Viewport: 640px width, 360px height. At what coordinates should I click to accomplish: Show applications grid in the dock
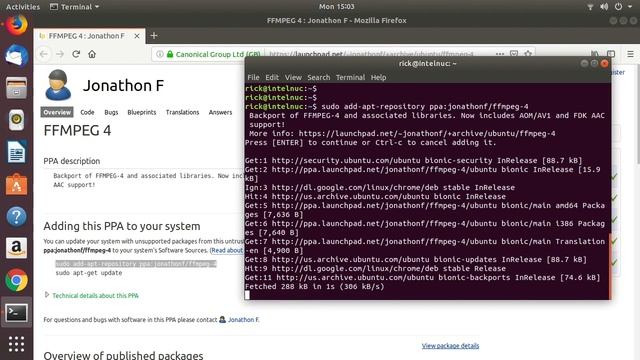[x=16, y=344]
